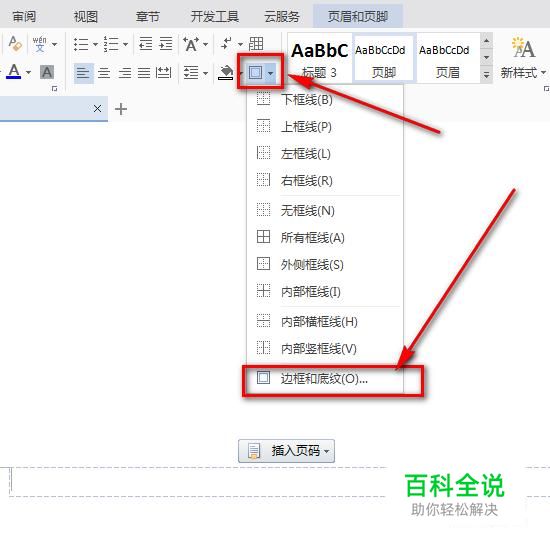Open the 云服务 tab
The width and height of the screenshot is (550, 550).
point(282,16)
